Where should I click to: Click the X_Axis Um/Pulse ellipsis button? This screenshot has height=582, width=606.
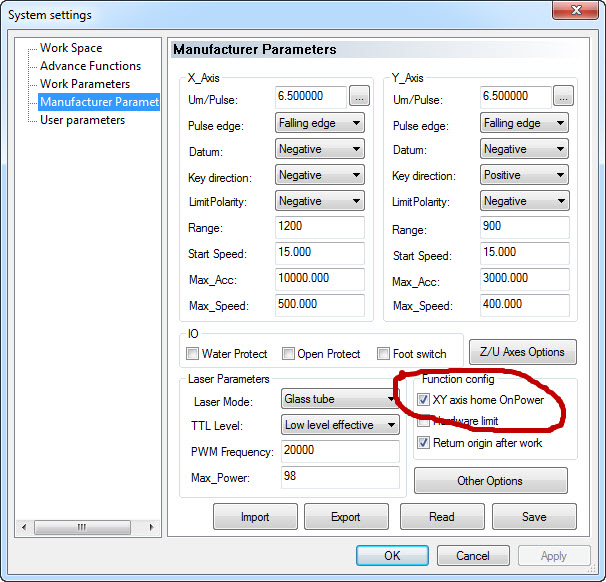tap(360, 97)
